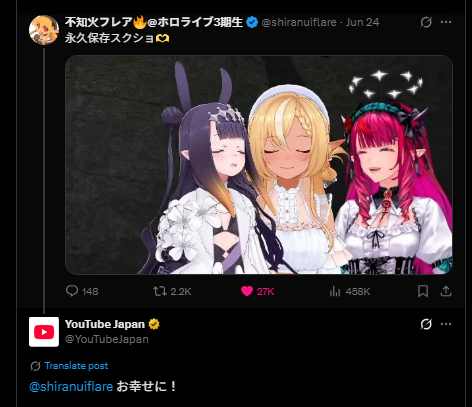Image resolution: width=472 pixels, height=407 pixels.
Task: Open more options on YouTube Japan's reply
Action: (x=446, y=324)
